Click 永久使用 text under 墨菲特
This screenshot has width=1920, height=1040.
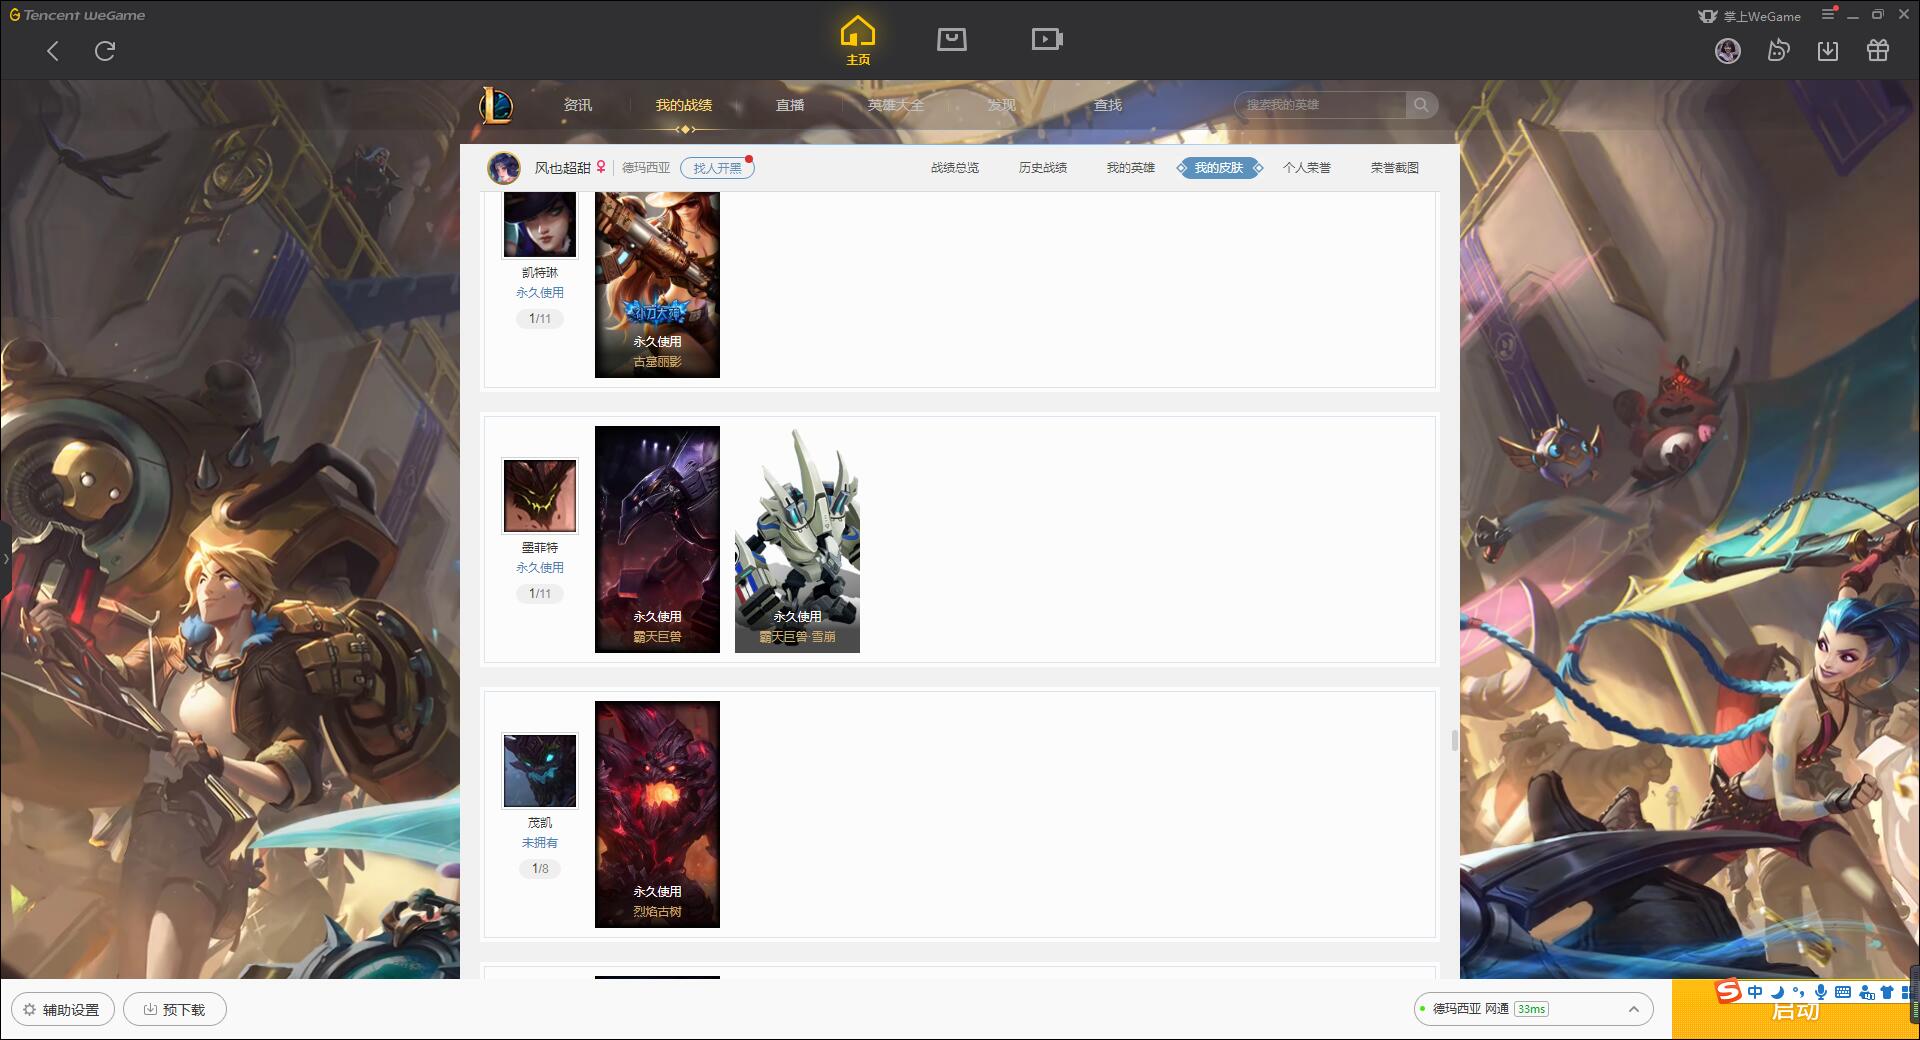tap(540, 568)
